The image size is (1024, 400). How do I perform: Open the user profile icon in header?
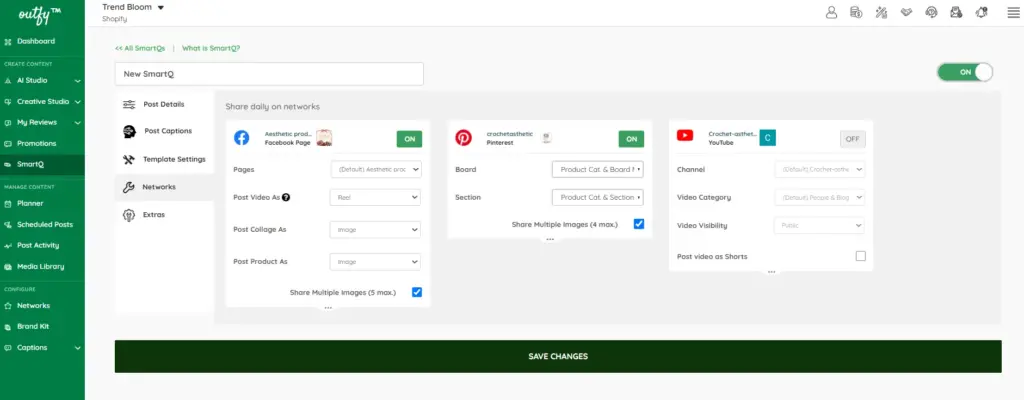tap(831, 12)
